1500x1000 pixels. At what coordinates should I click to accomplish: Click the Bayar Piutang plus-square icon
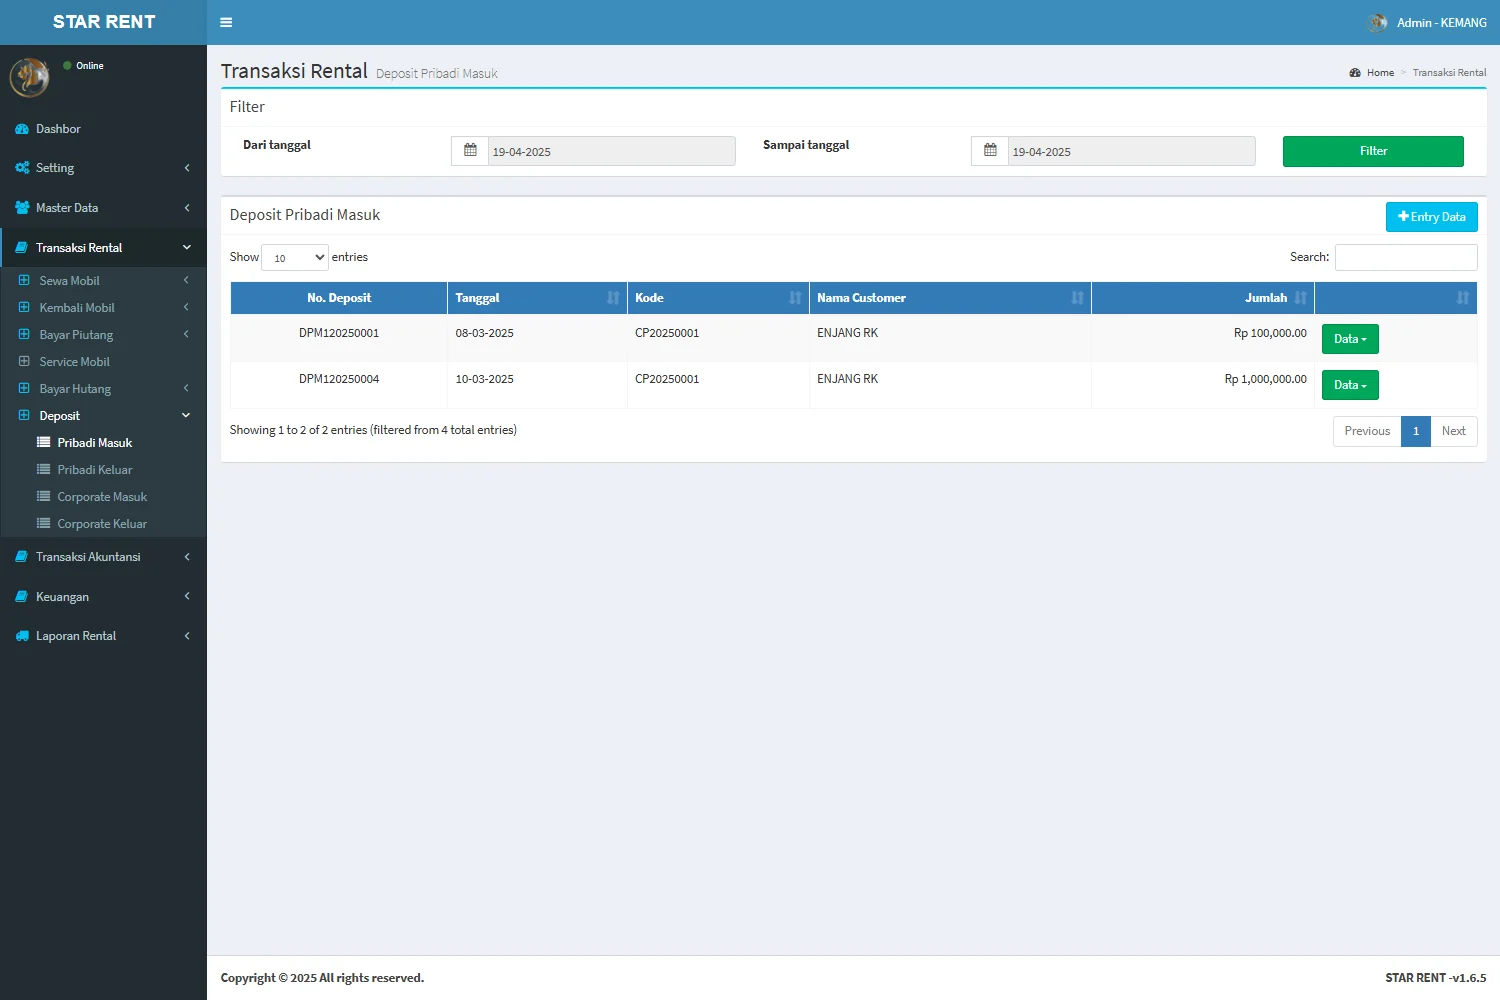(x=24, y=335)
